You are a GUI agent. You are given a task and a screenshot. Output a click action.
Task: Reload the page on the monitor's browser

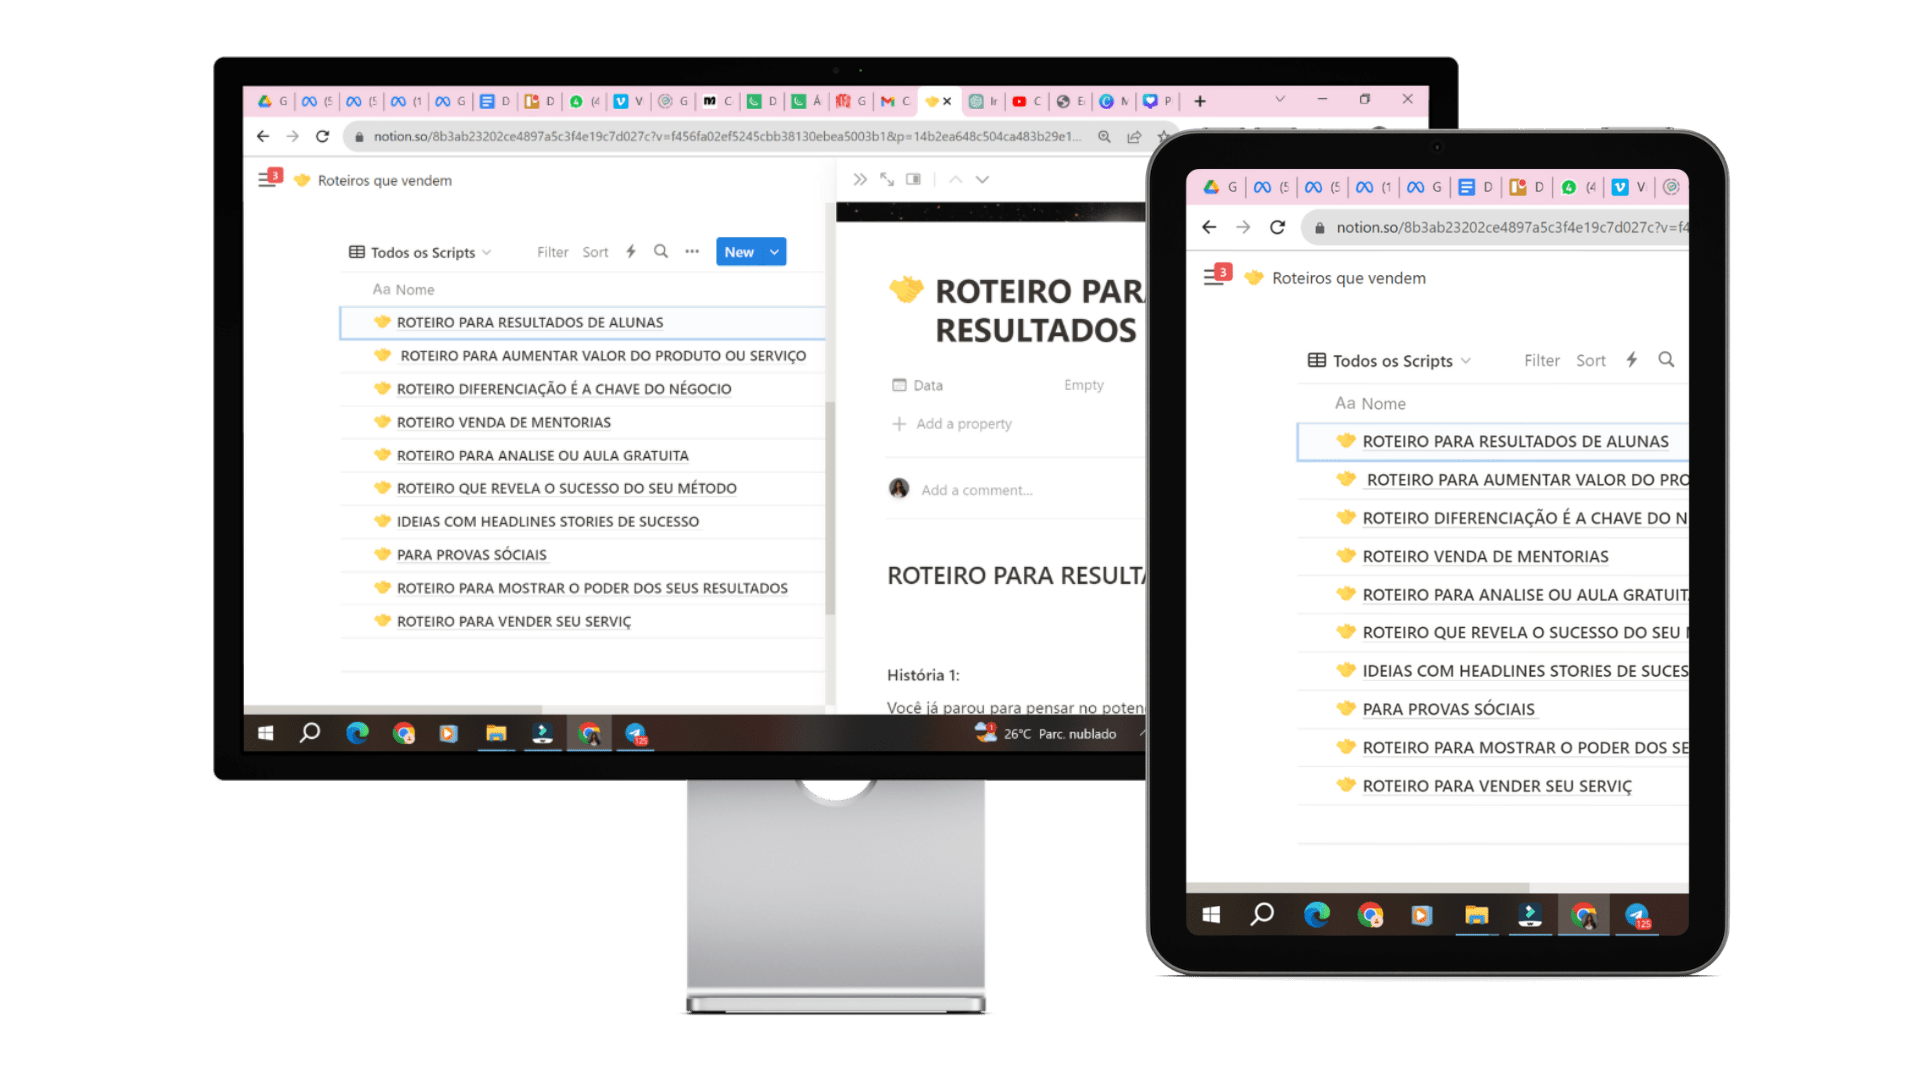pyautogui.click(x=322, y=136)
